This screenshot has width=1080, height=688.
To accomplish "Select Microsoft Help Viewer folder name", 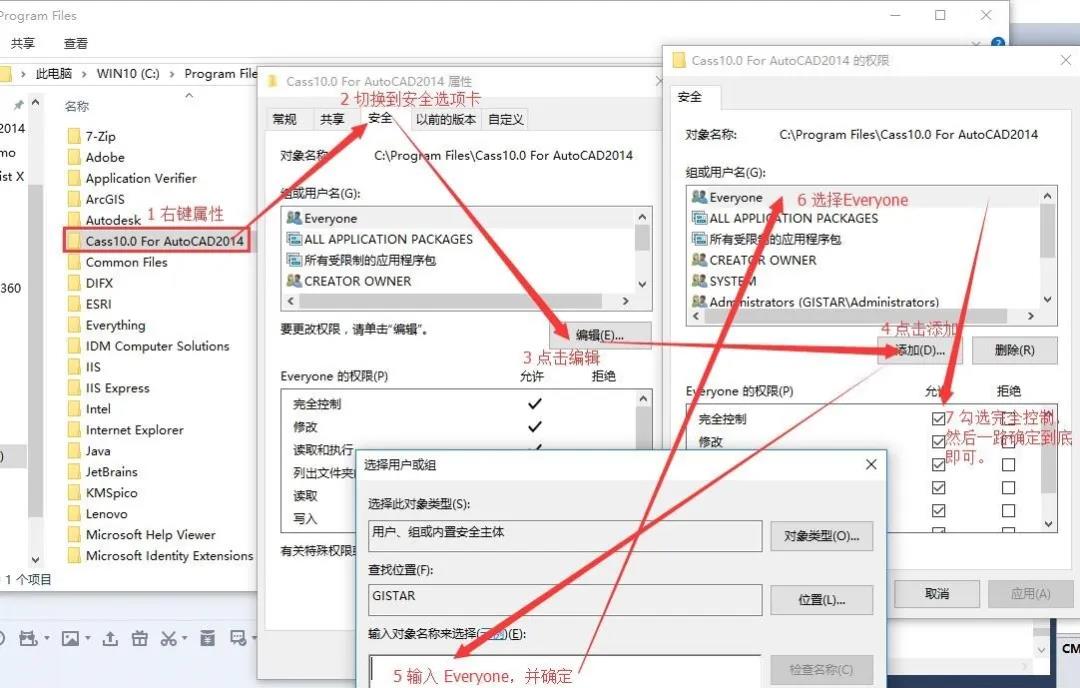I will coord(151,534).
